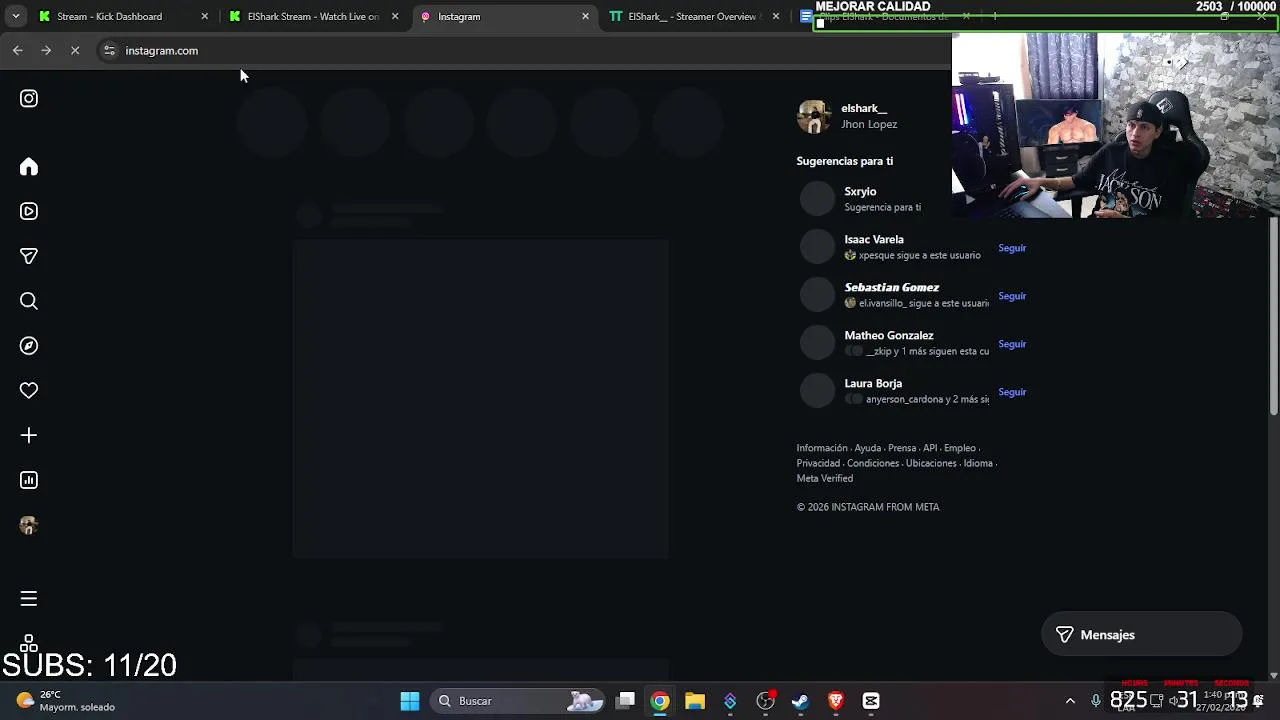The height and width of the screenshot is (720, 1280).
Task: Close the ElShark Stream tab
Action: click(395, 16)
